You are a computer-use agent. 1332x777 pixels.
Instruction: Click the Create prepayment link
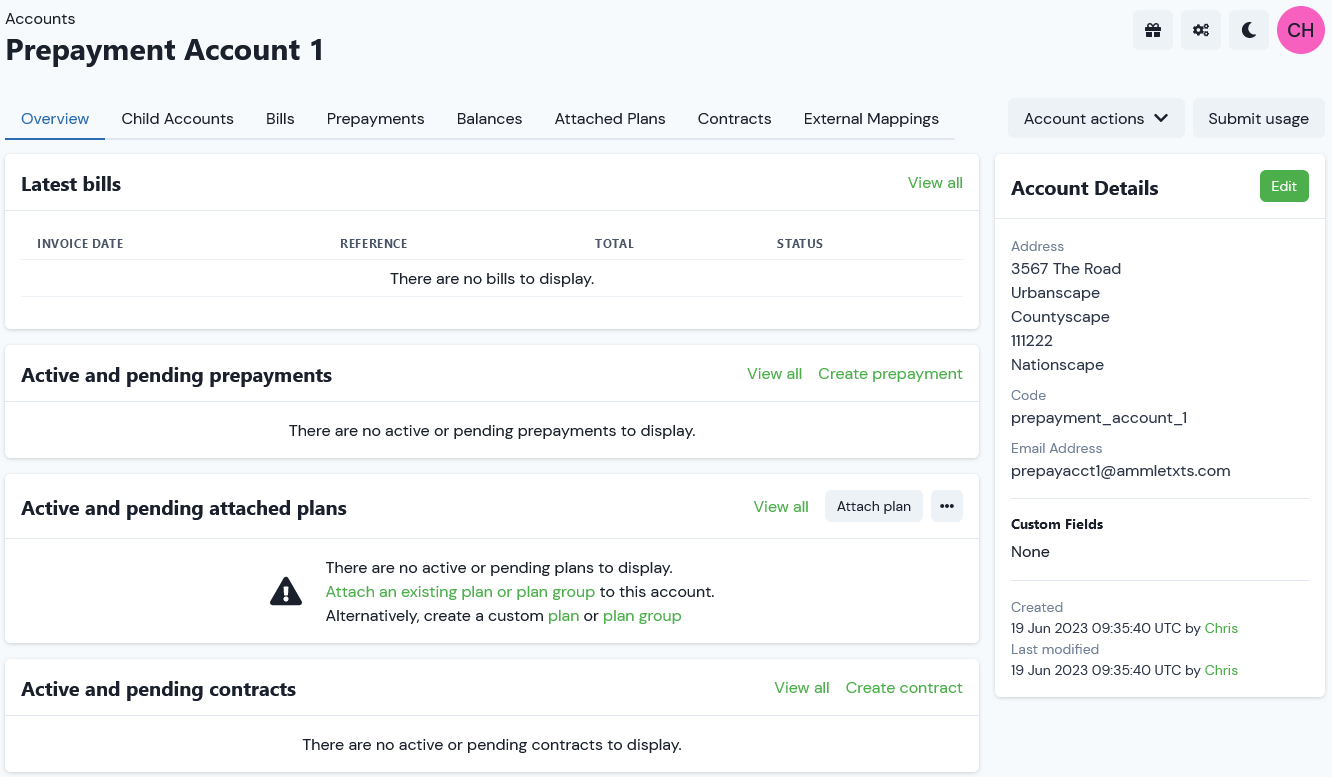890,373
